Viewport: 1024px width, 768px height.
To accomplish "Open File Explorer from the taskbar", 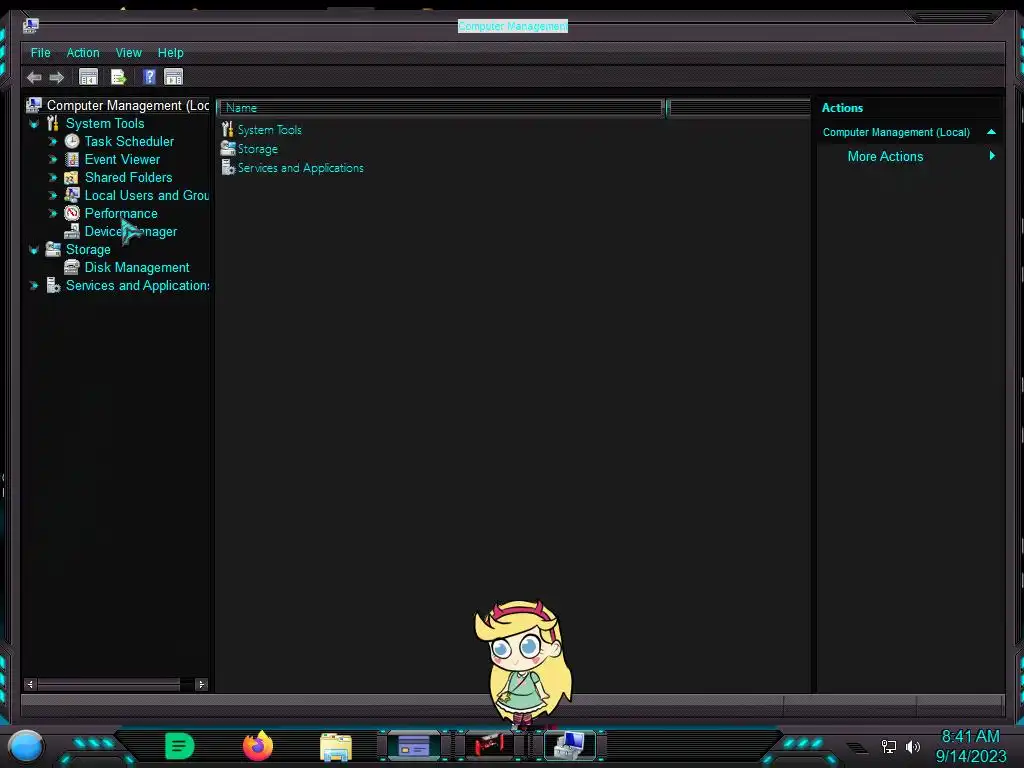I will pos(336,746).
